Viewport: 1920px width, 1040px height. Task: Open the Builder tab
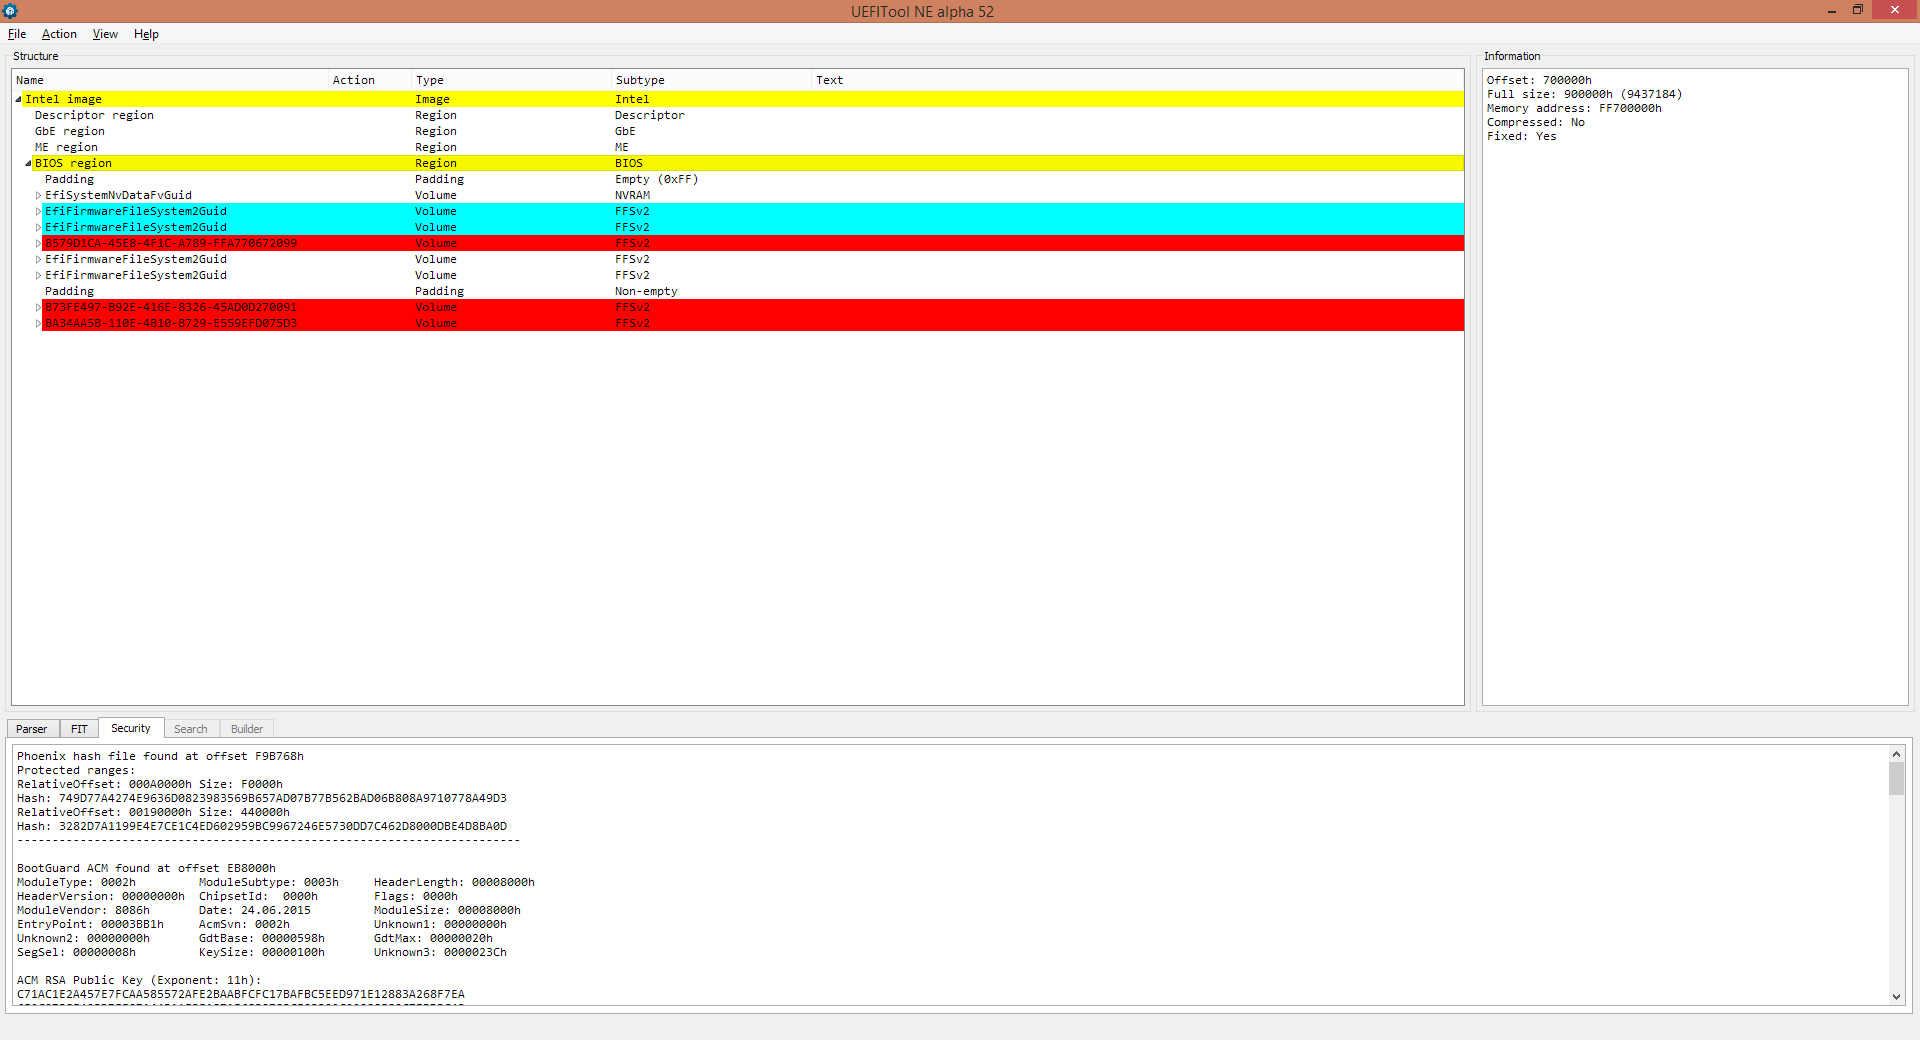pyautogui.click(x=247, y=729)
